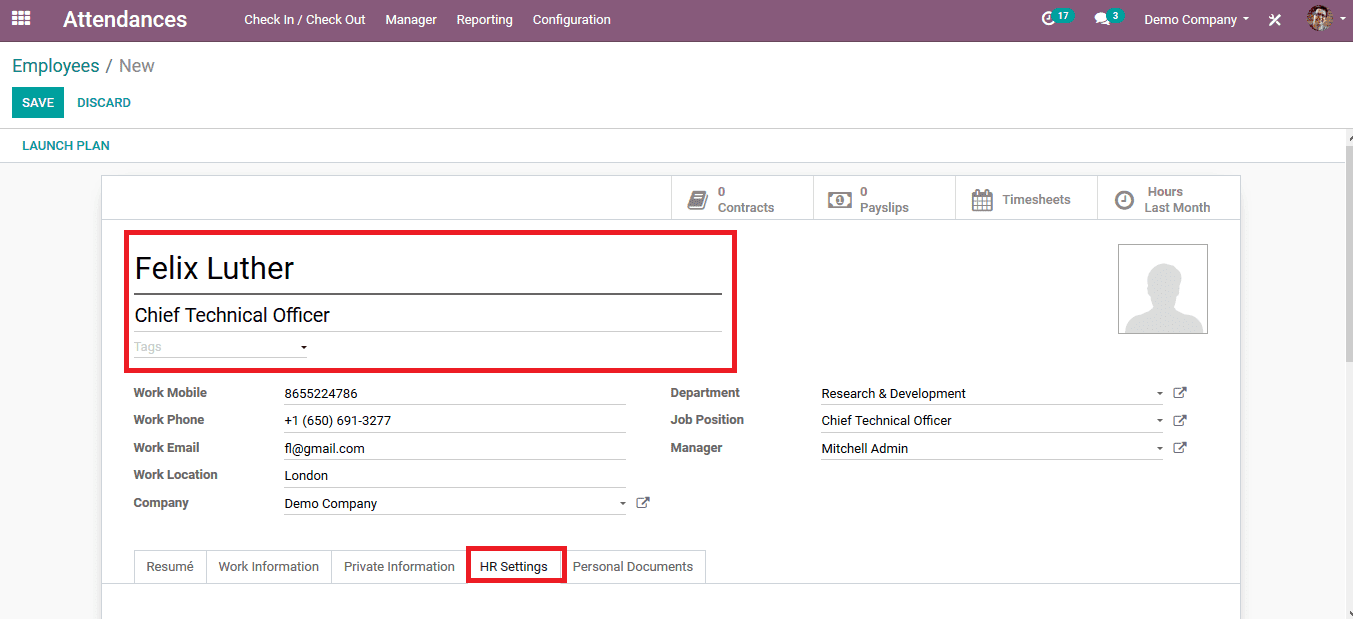Open the 0 Payslips stat button

885,198
